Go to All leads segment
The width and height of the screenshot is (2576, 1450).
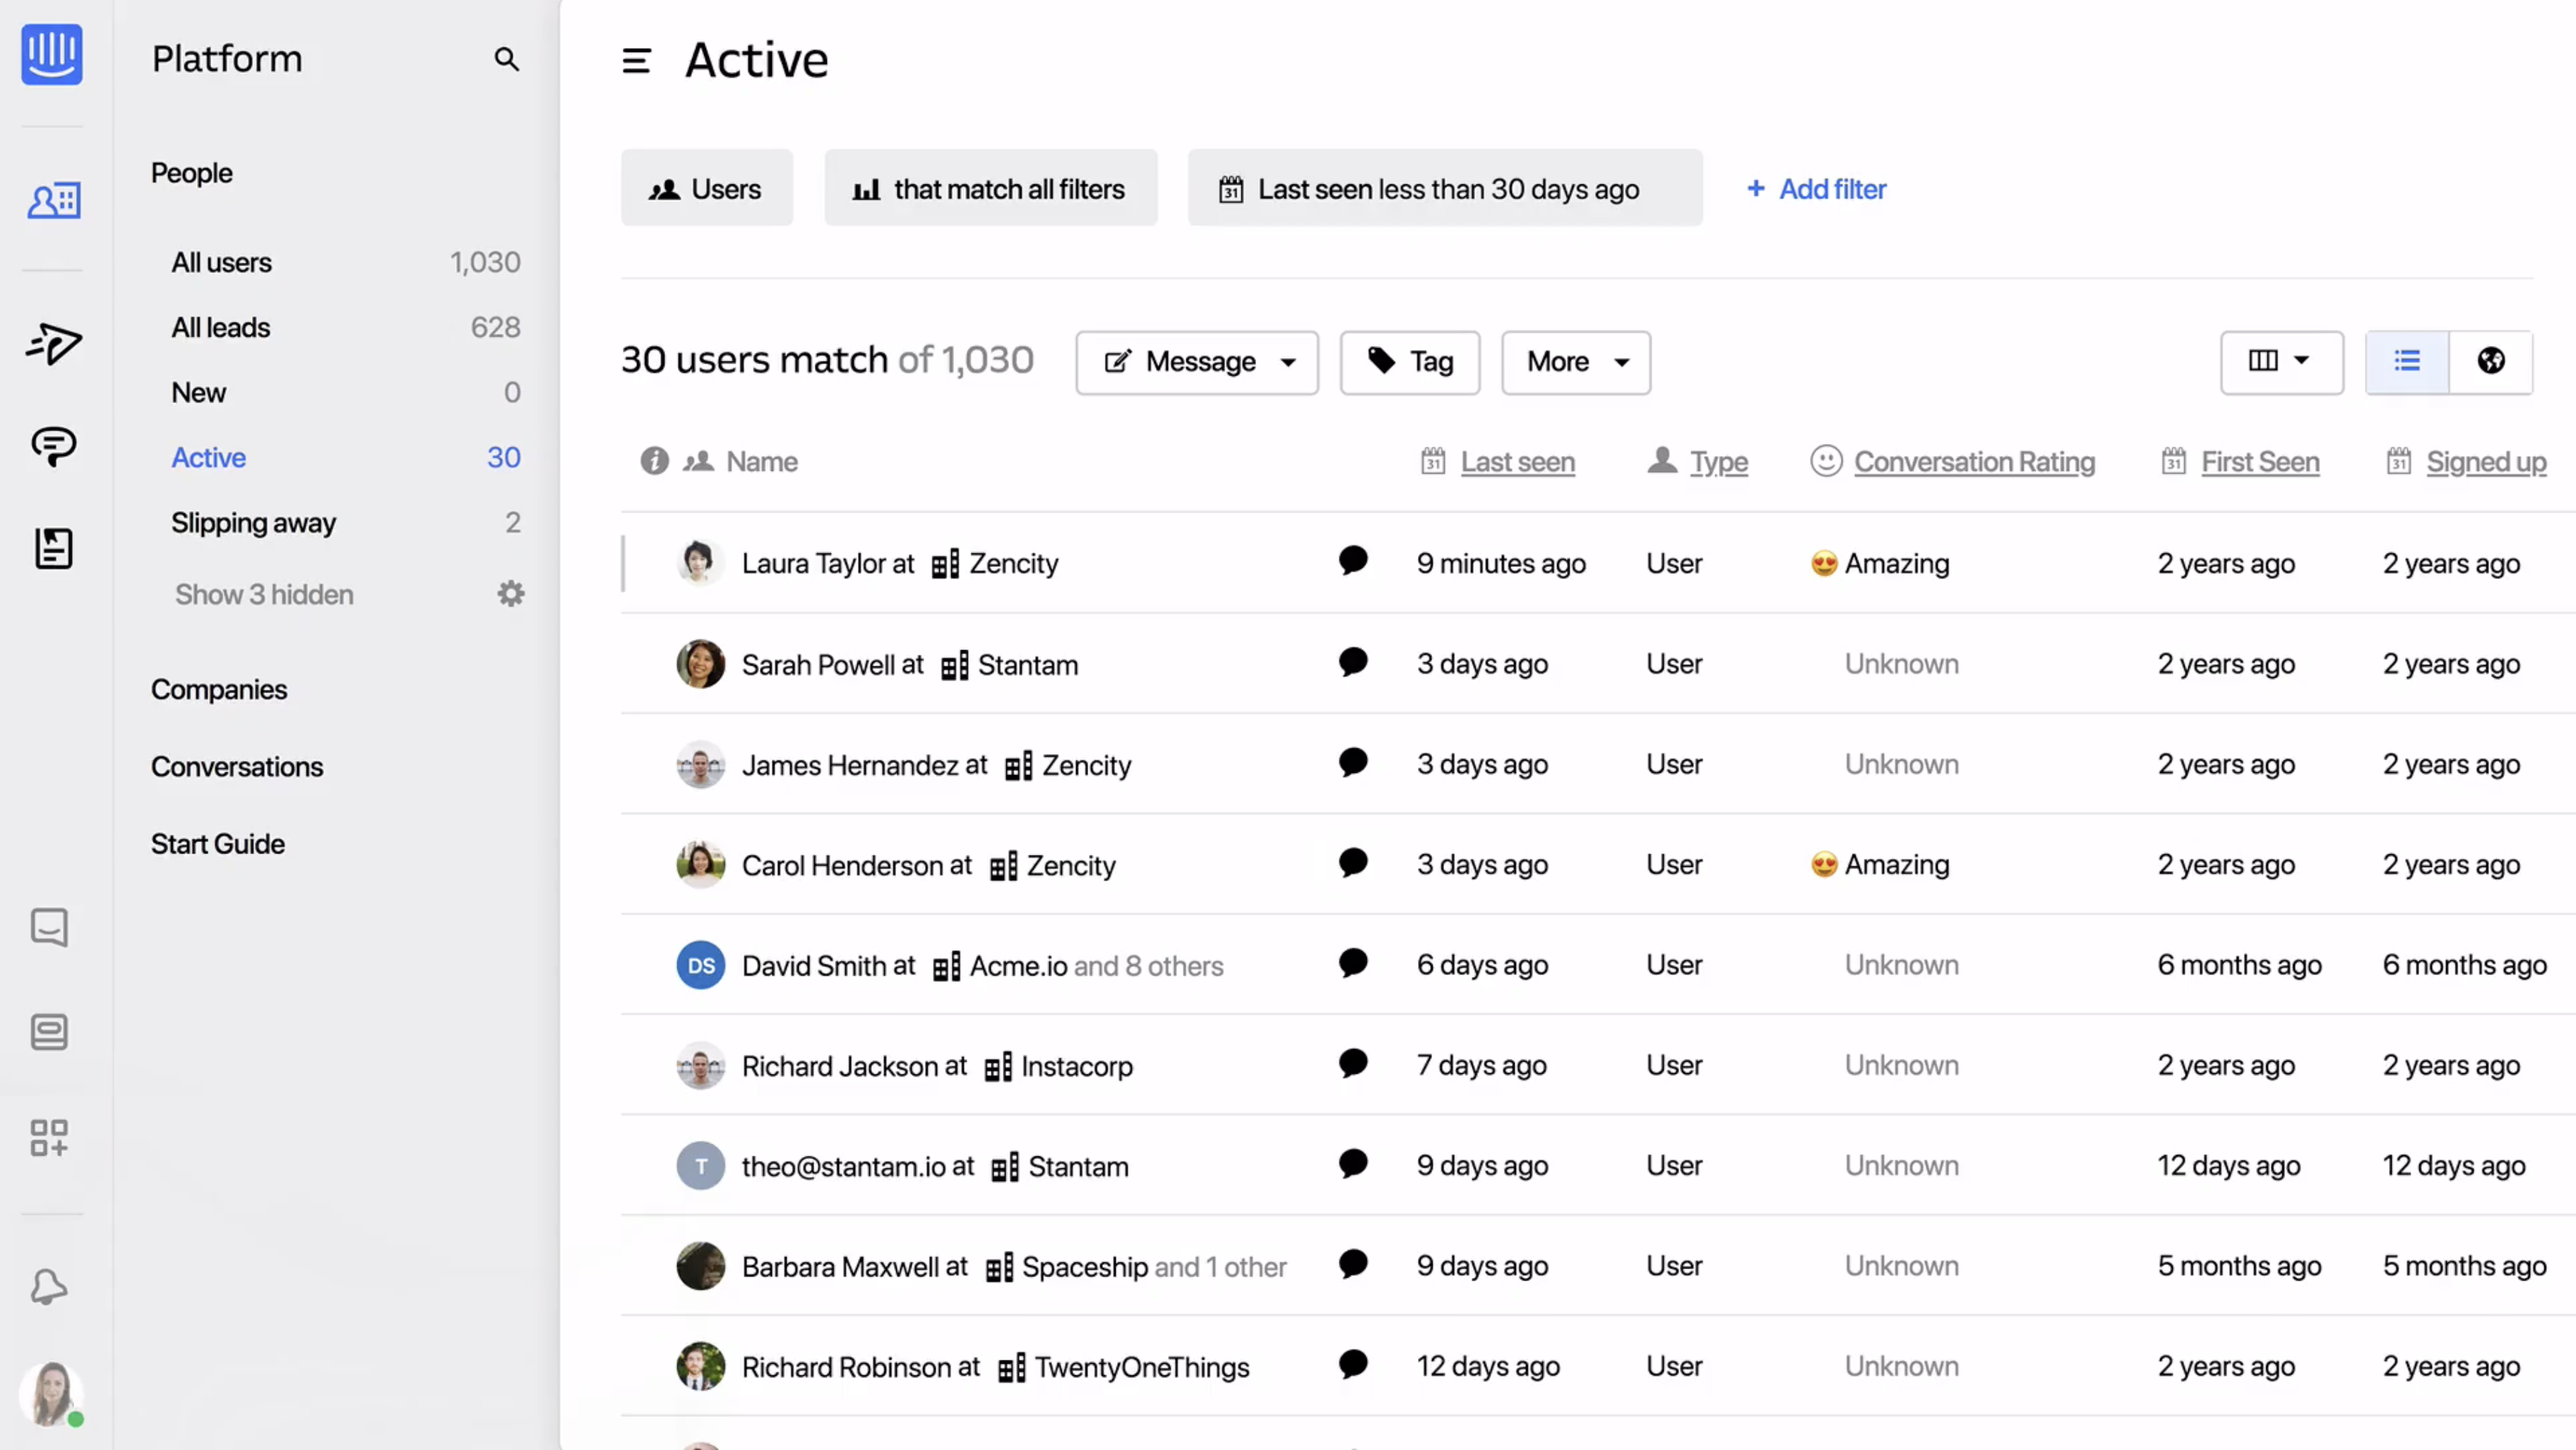coord(220,327)
